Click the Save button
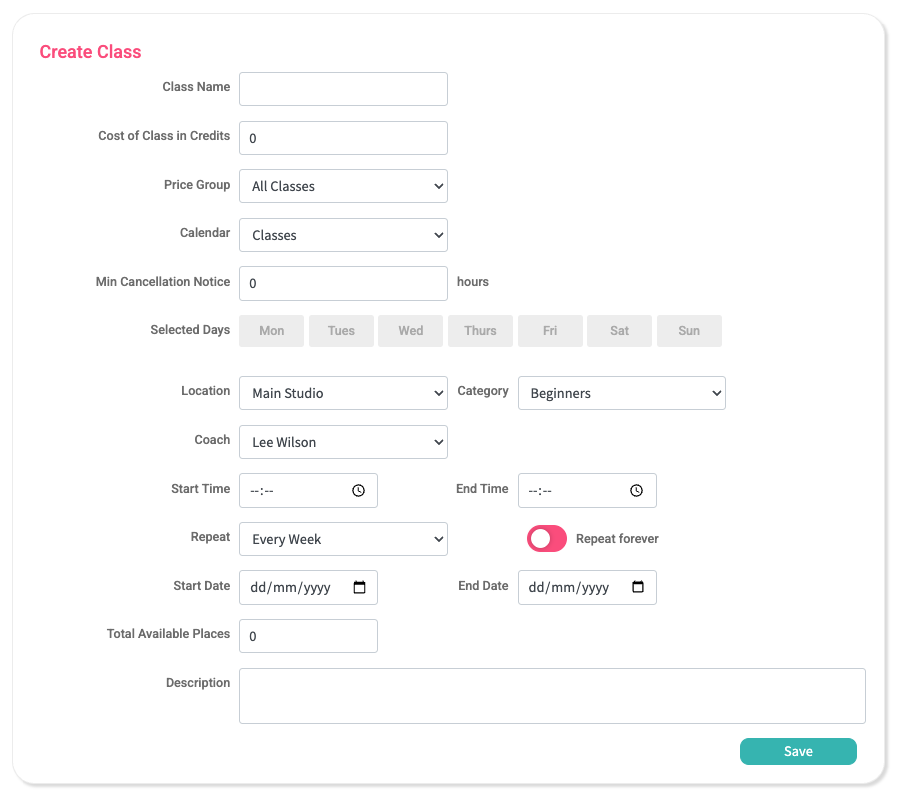The height and width of the screenshot is (801, 902). point(798,751)
